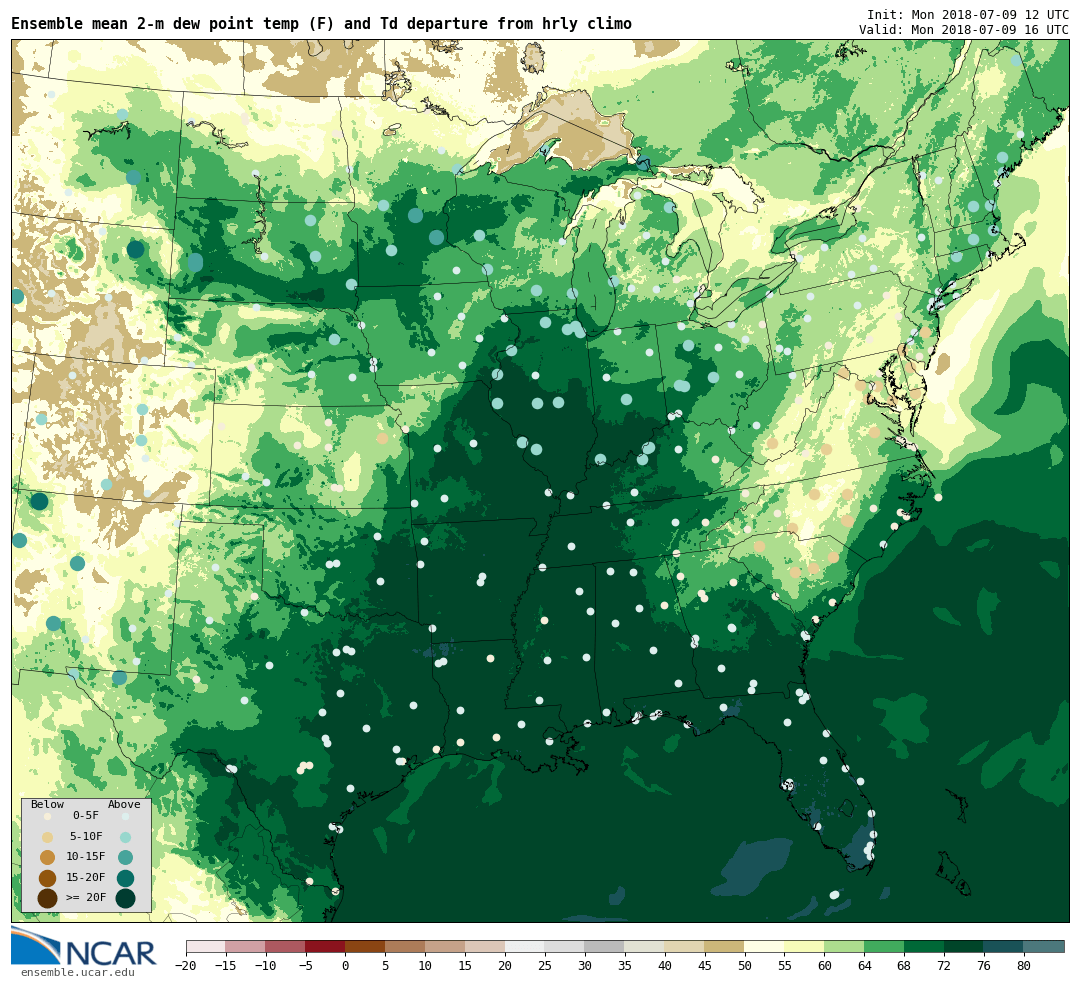
Task: Click the '0-5F' legend label
Action: (x=86, y=816)
